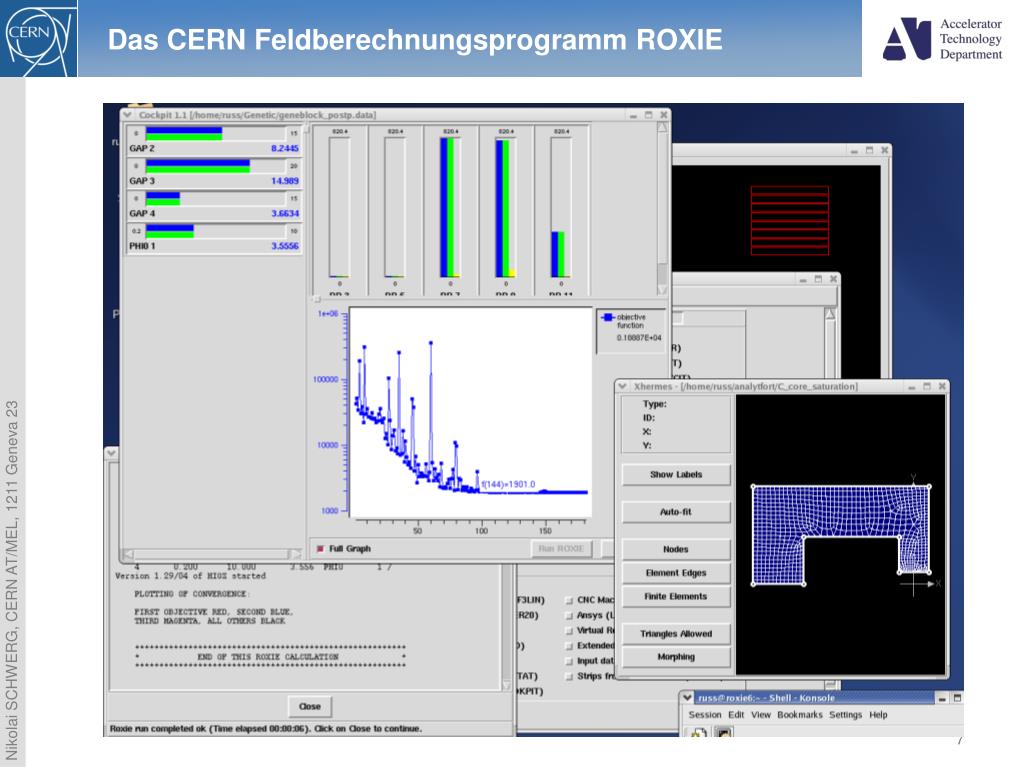Click the PHI0 1 slider bar
This screenshot has height=767, width=1023.
coord(215,231)
